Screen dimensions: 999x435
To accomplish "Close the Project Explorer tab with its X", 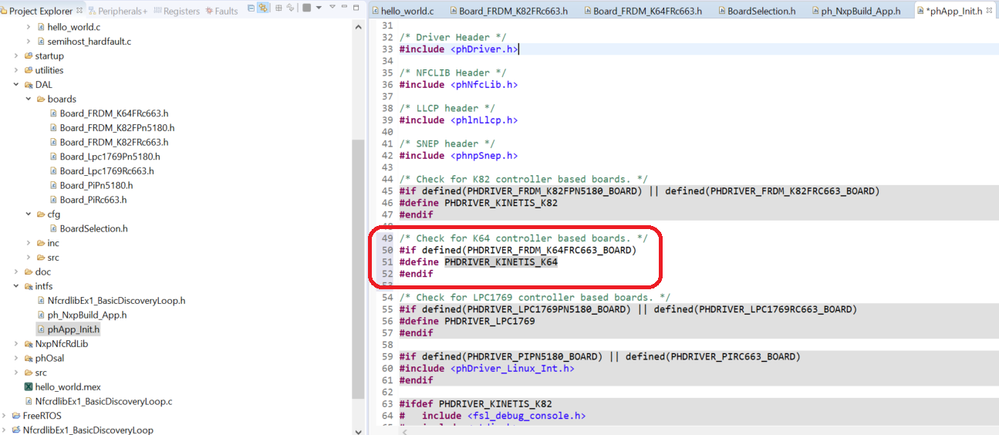I will click(x=80, y=11).
